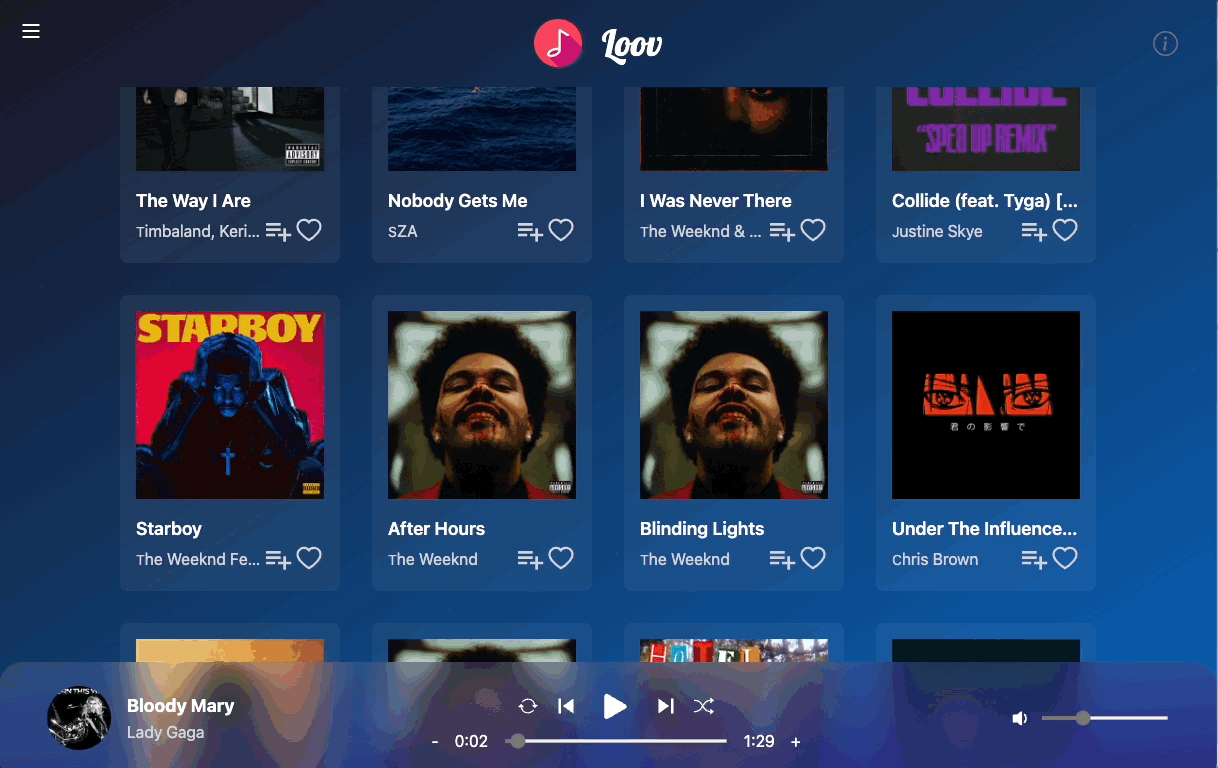Skip to next track
Viewport: 1218px width, 768px height.
pos(665,707)
